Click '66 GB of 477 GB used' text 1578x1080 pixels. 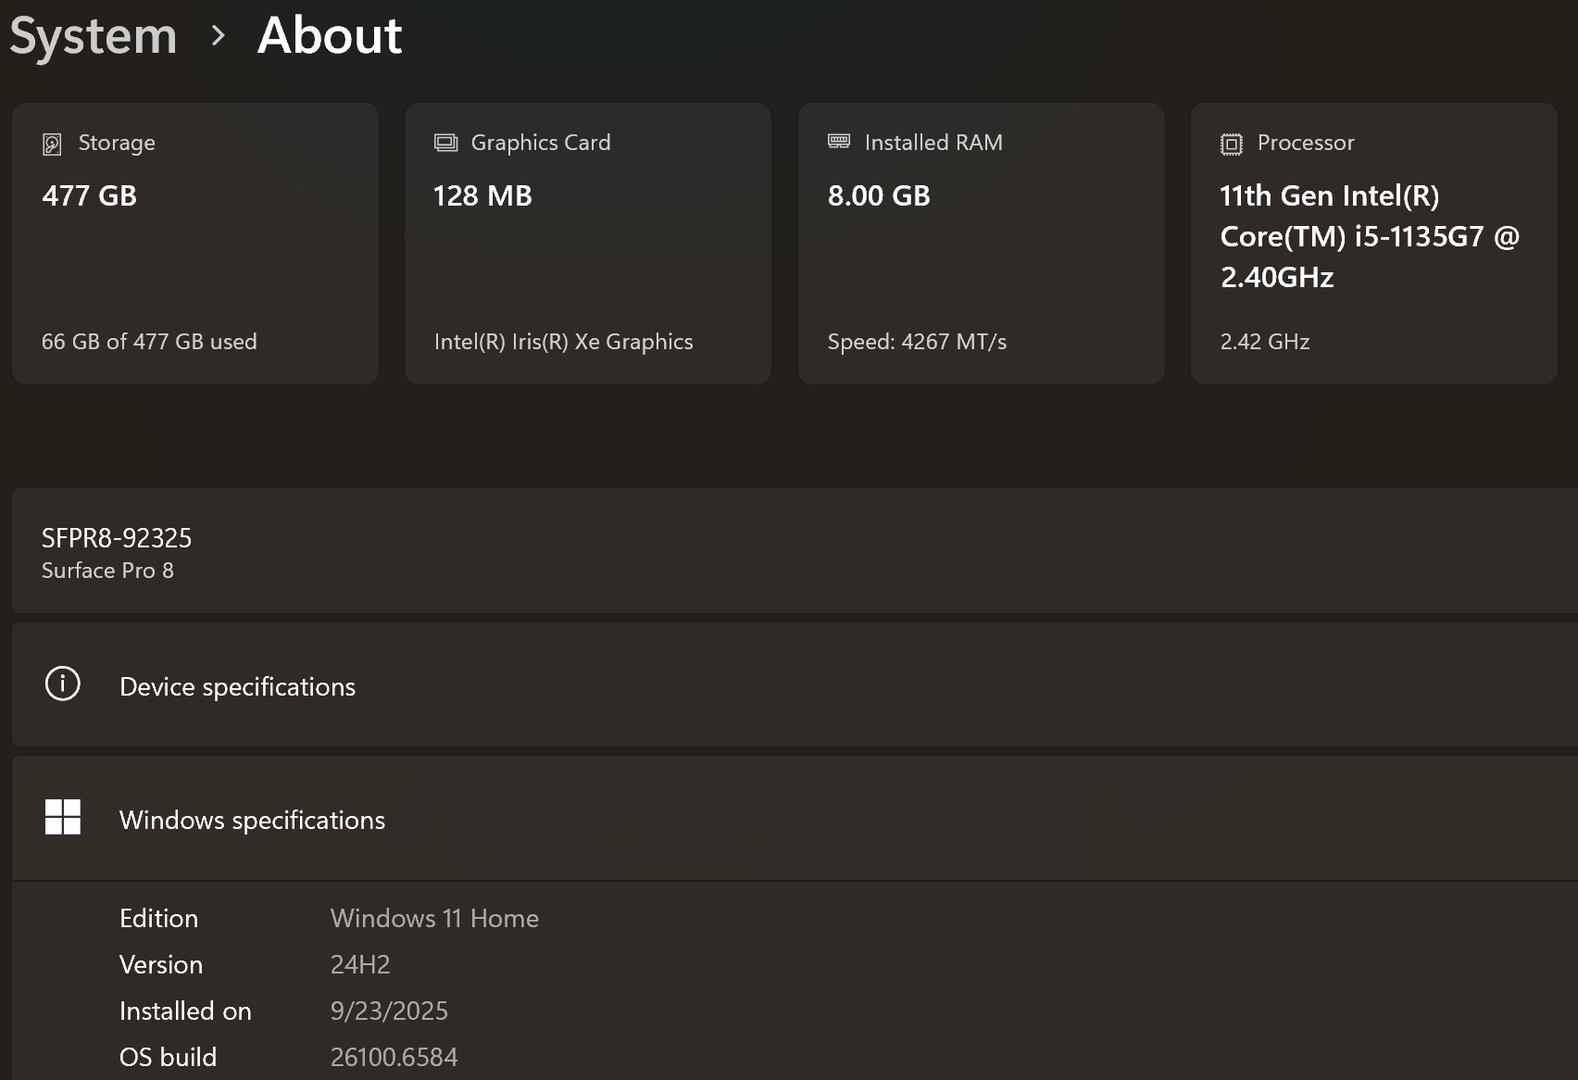(149, 342)
